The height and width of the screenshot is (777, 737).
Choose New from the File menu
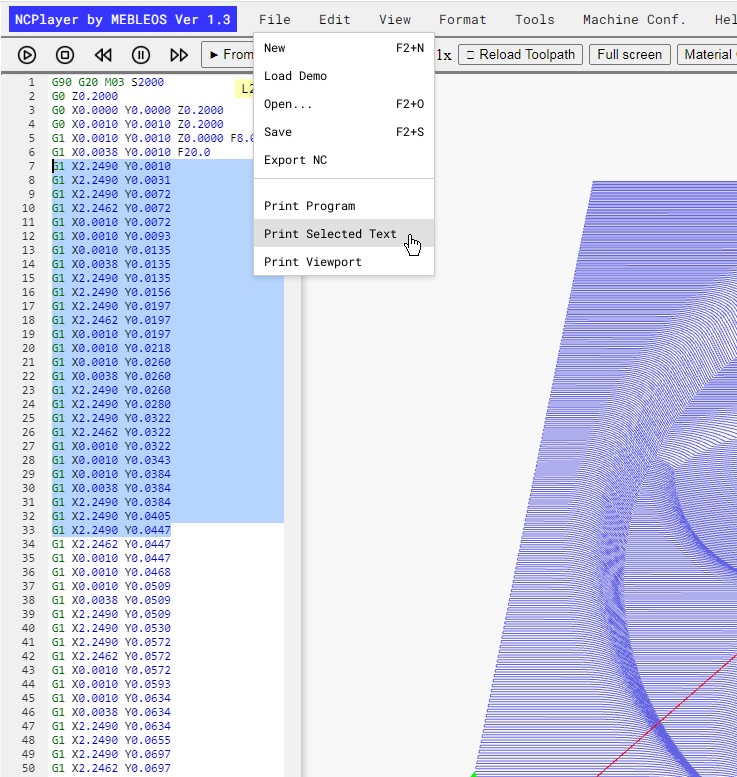coord(344,48)
